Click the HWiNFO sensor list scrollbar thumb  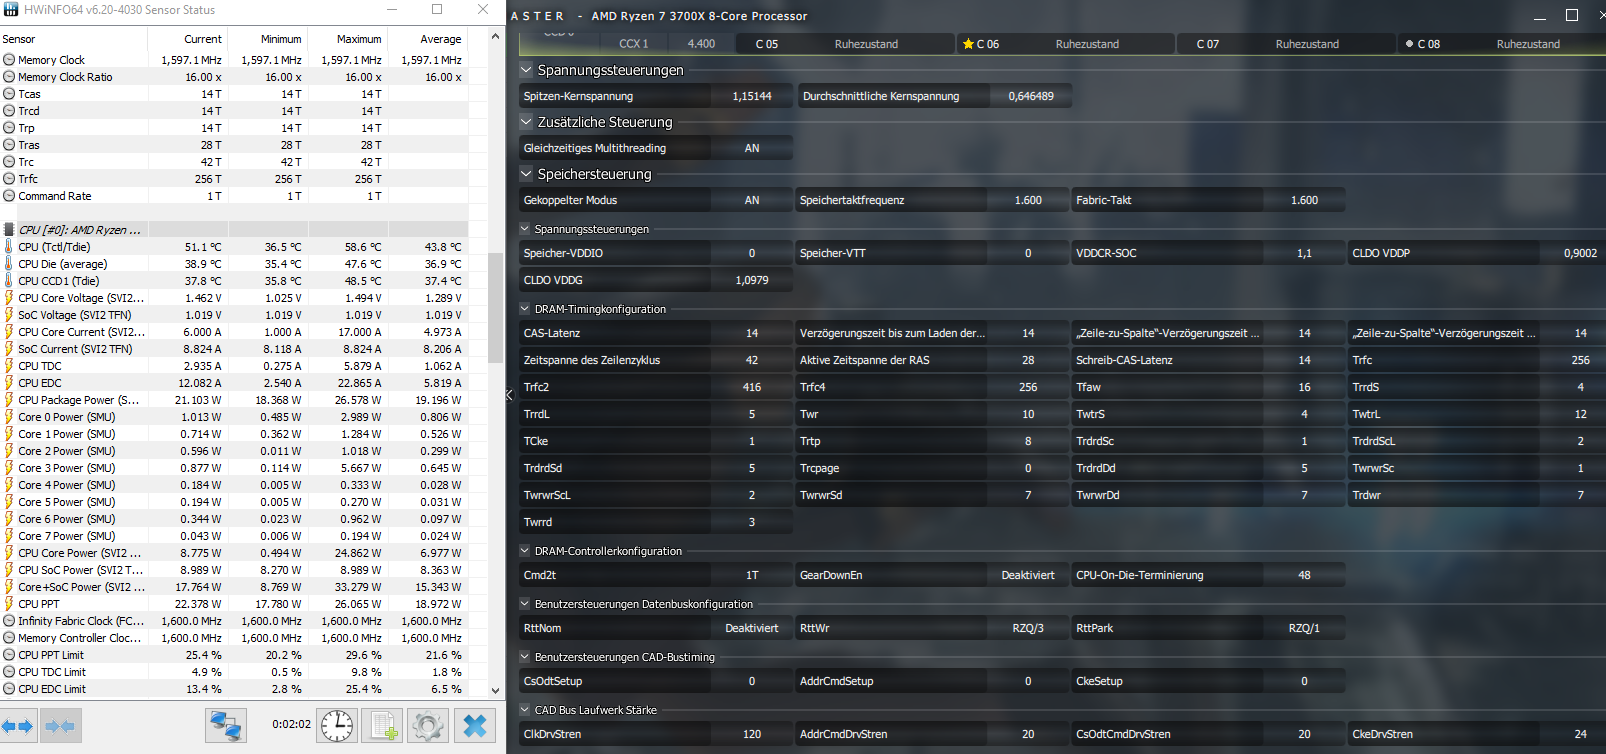(x=495, y=306)
